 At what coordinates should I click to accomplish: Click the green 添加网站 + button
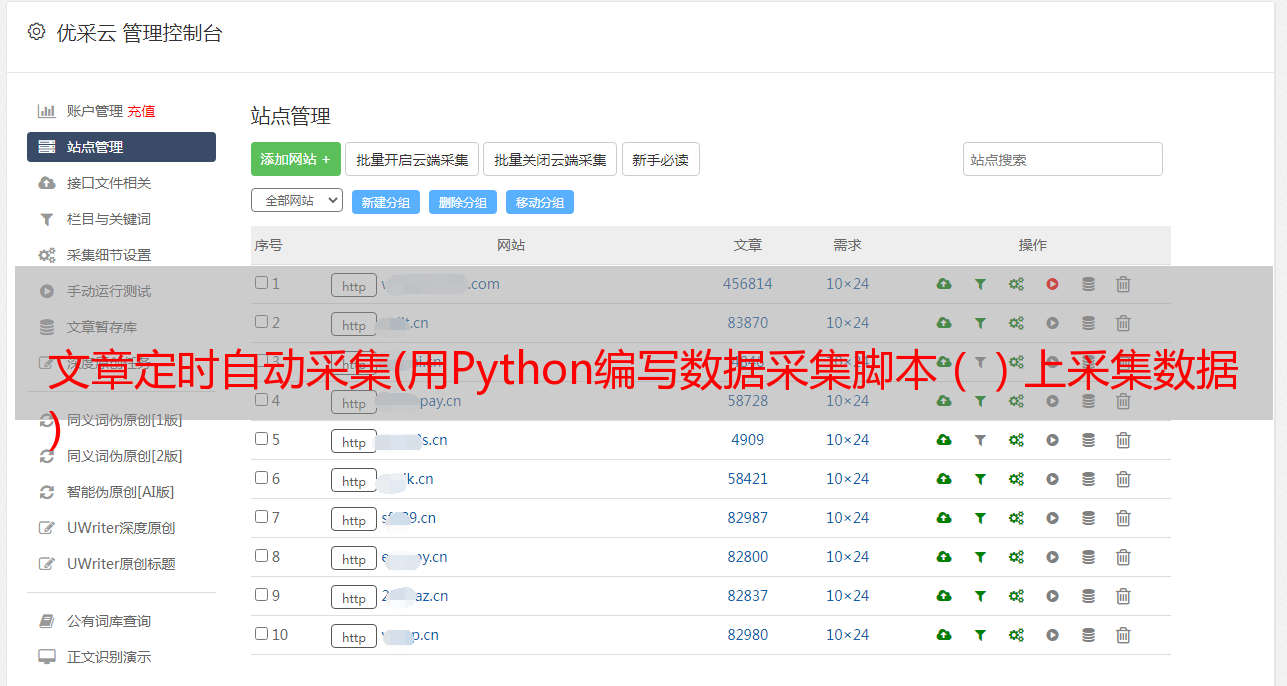[296, 159]
